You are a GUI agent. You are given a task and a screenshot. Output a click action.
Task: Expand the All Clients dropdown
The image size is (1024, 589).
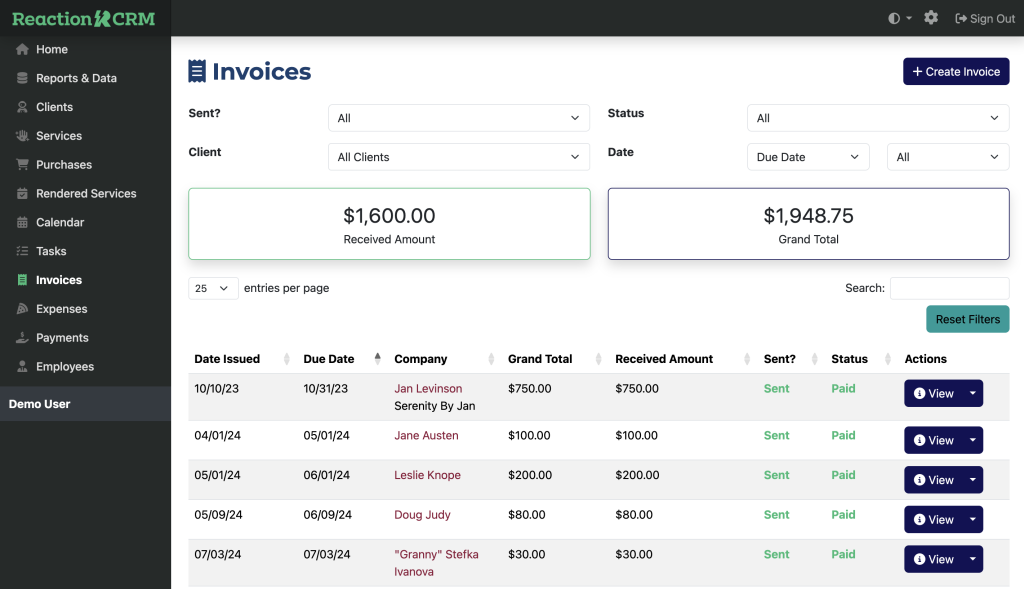459,157
